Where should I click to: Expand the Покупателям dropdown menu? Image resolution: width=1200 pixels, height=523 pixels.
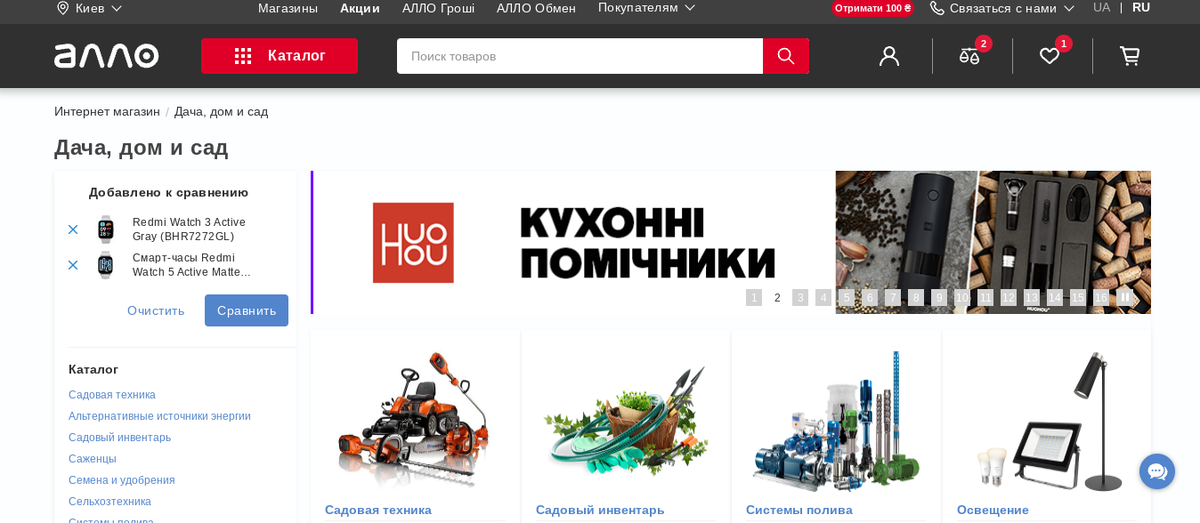pos(647,8)
